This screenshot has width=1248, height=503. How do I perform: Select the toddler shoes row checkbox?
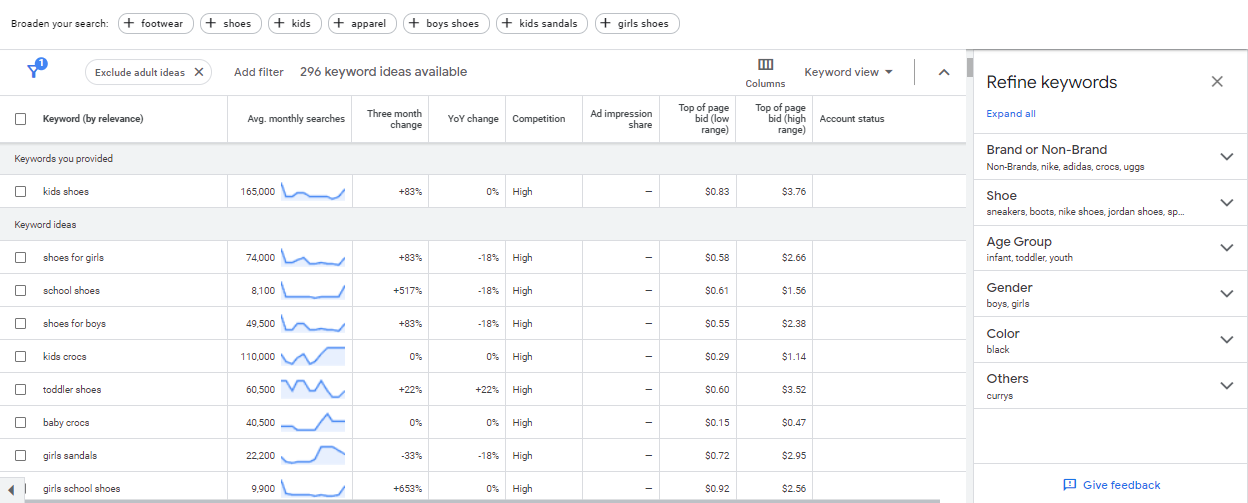[21, 390]
